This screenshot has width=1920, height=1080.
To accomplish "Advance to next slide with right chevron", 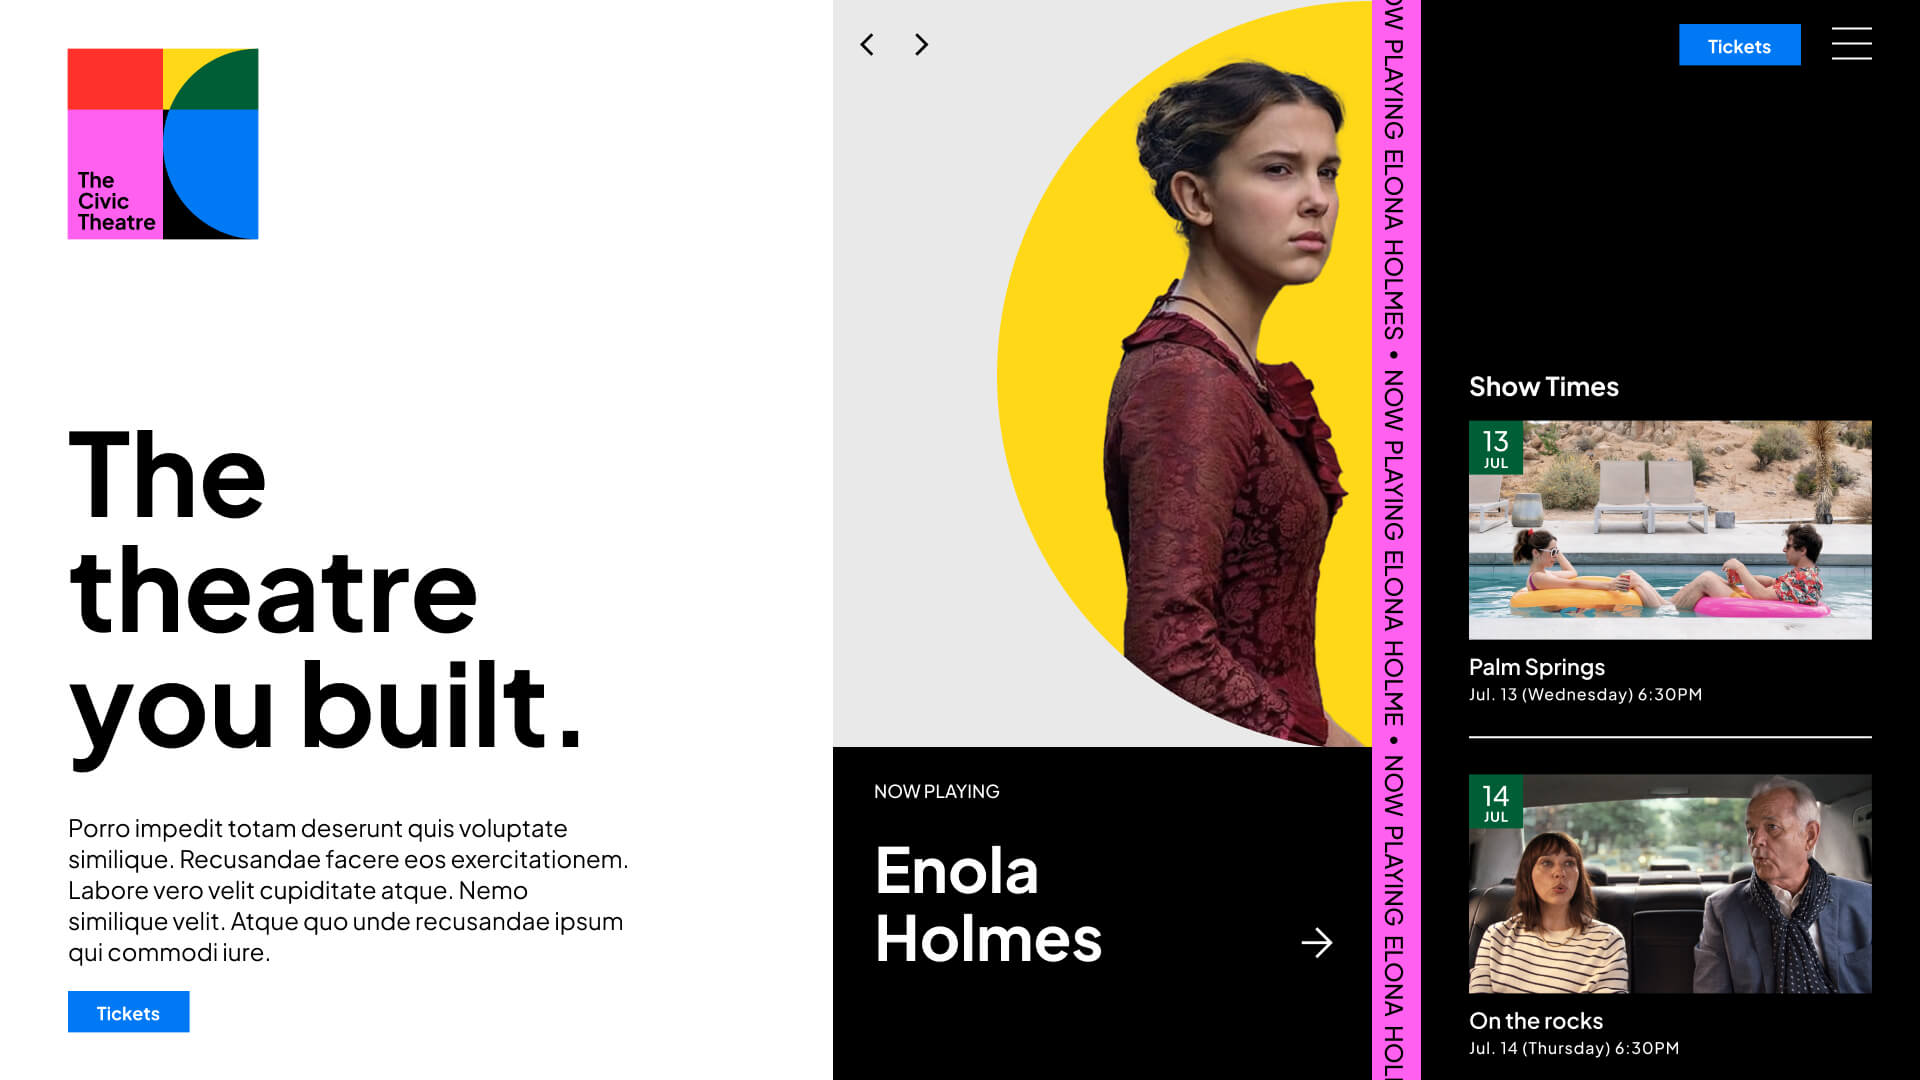I will pos(921,45).
